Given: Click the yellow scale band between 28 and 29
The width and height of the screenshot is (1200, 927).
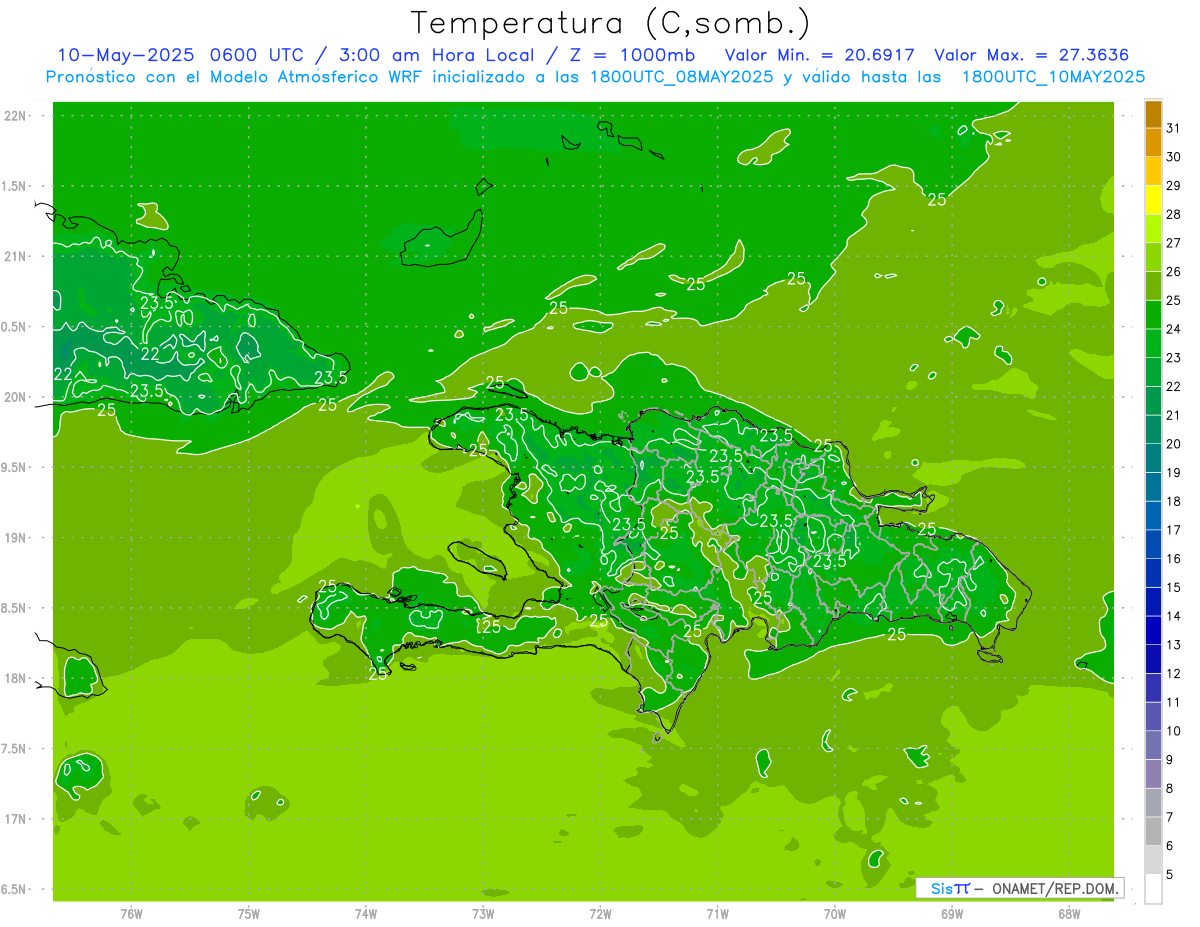Looking at the screenshot, I should tap(1153, 199).
